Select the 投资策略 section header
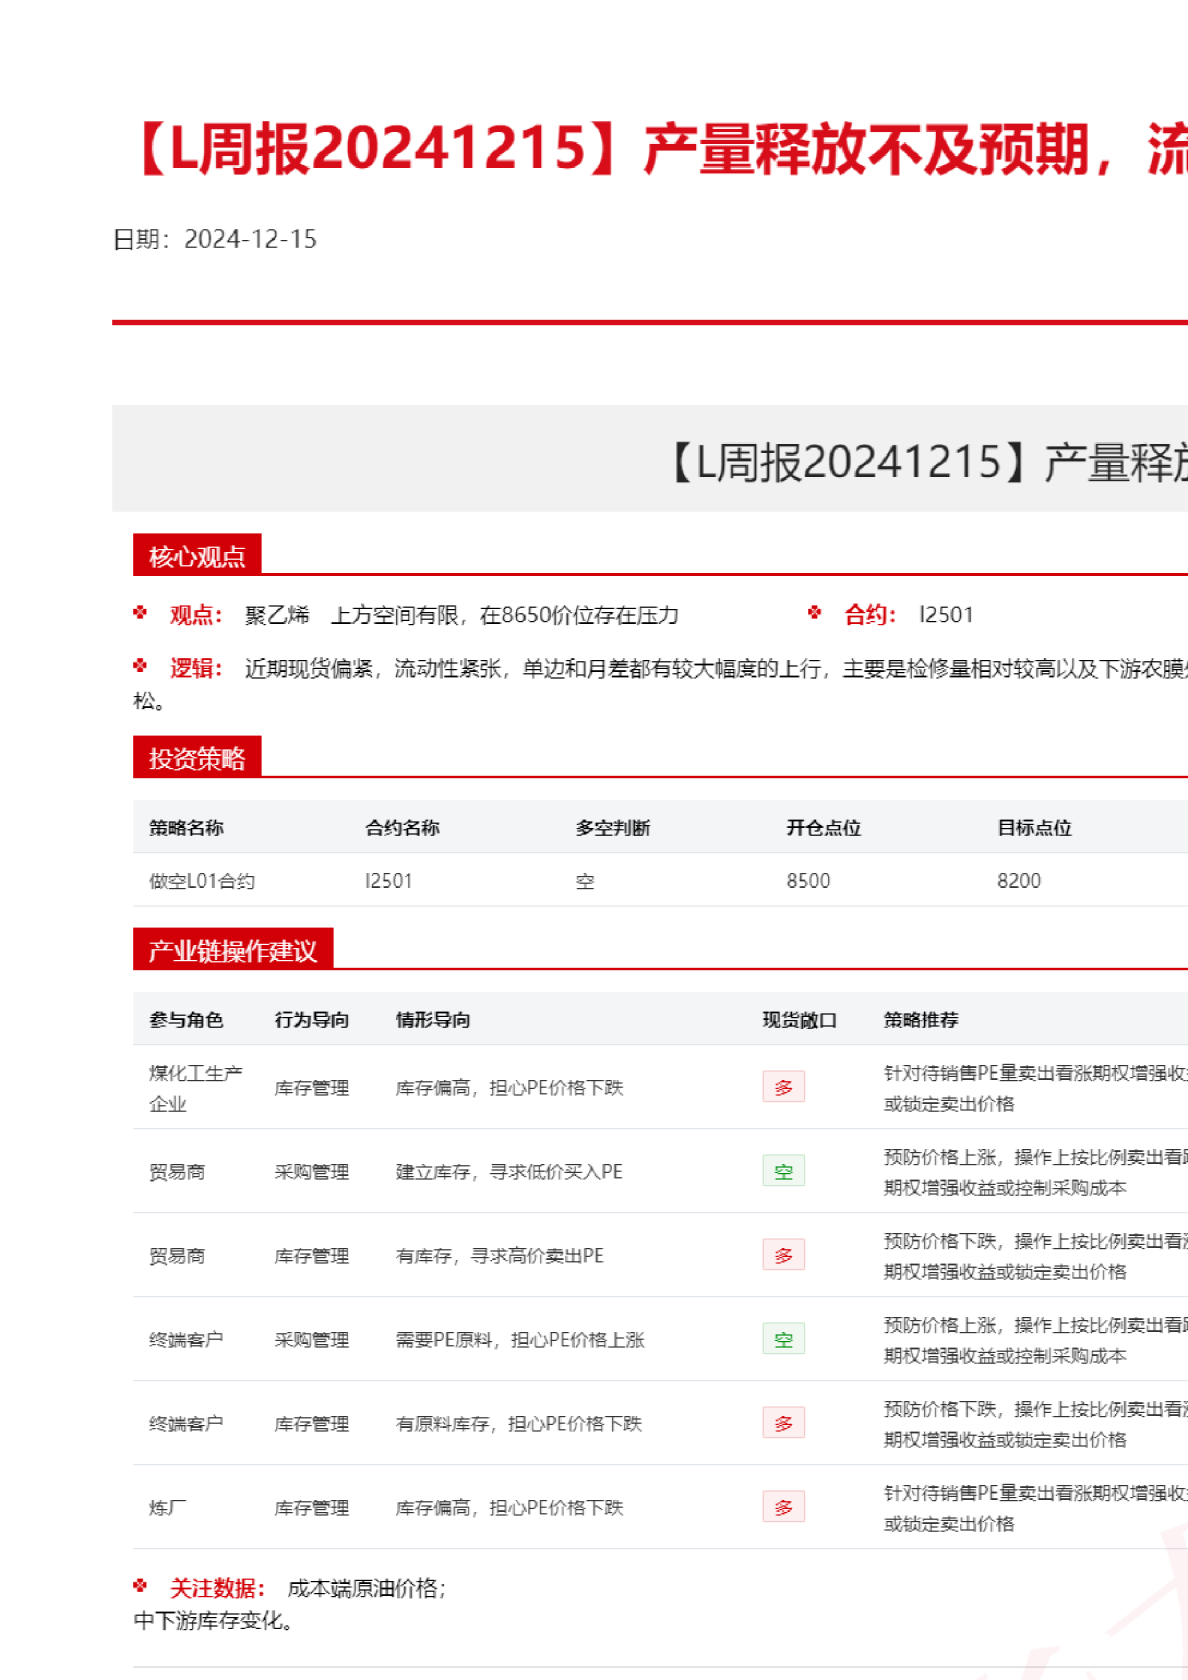 197,758
